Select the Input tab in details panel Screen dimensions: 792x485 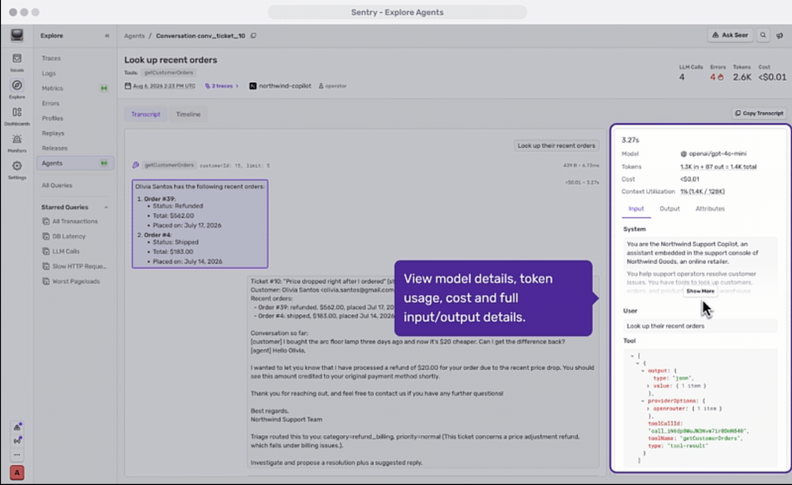pos(636,209)
